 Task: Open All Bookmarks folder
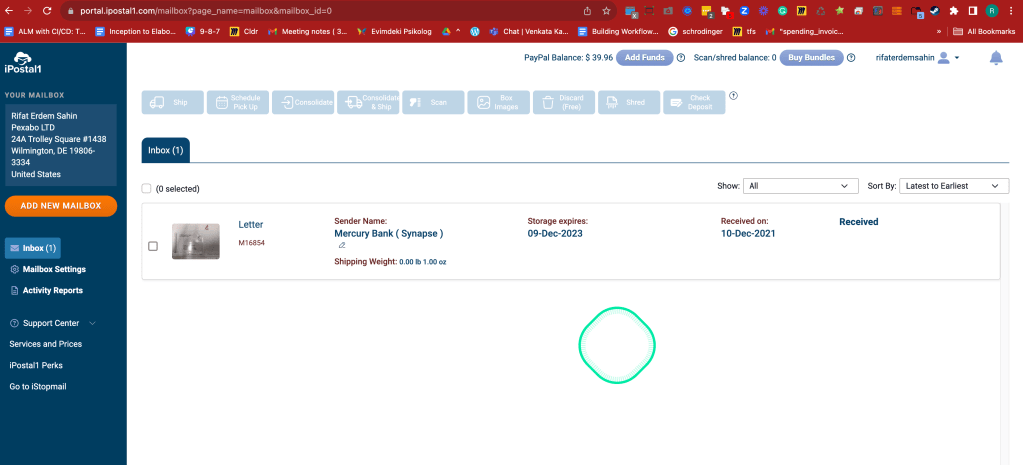pyautogui.click(x=985, y=31)
